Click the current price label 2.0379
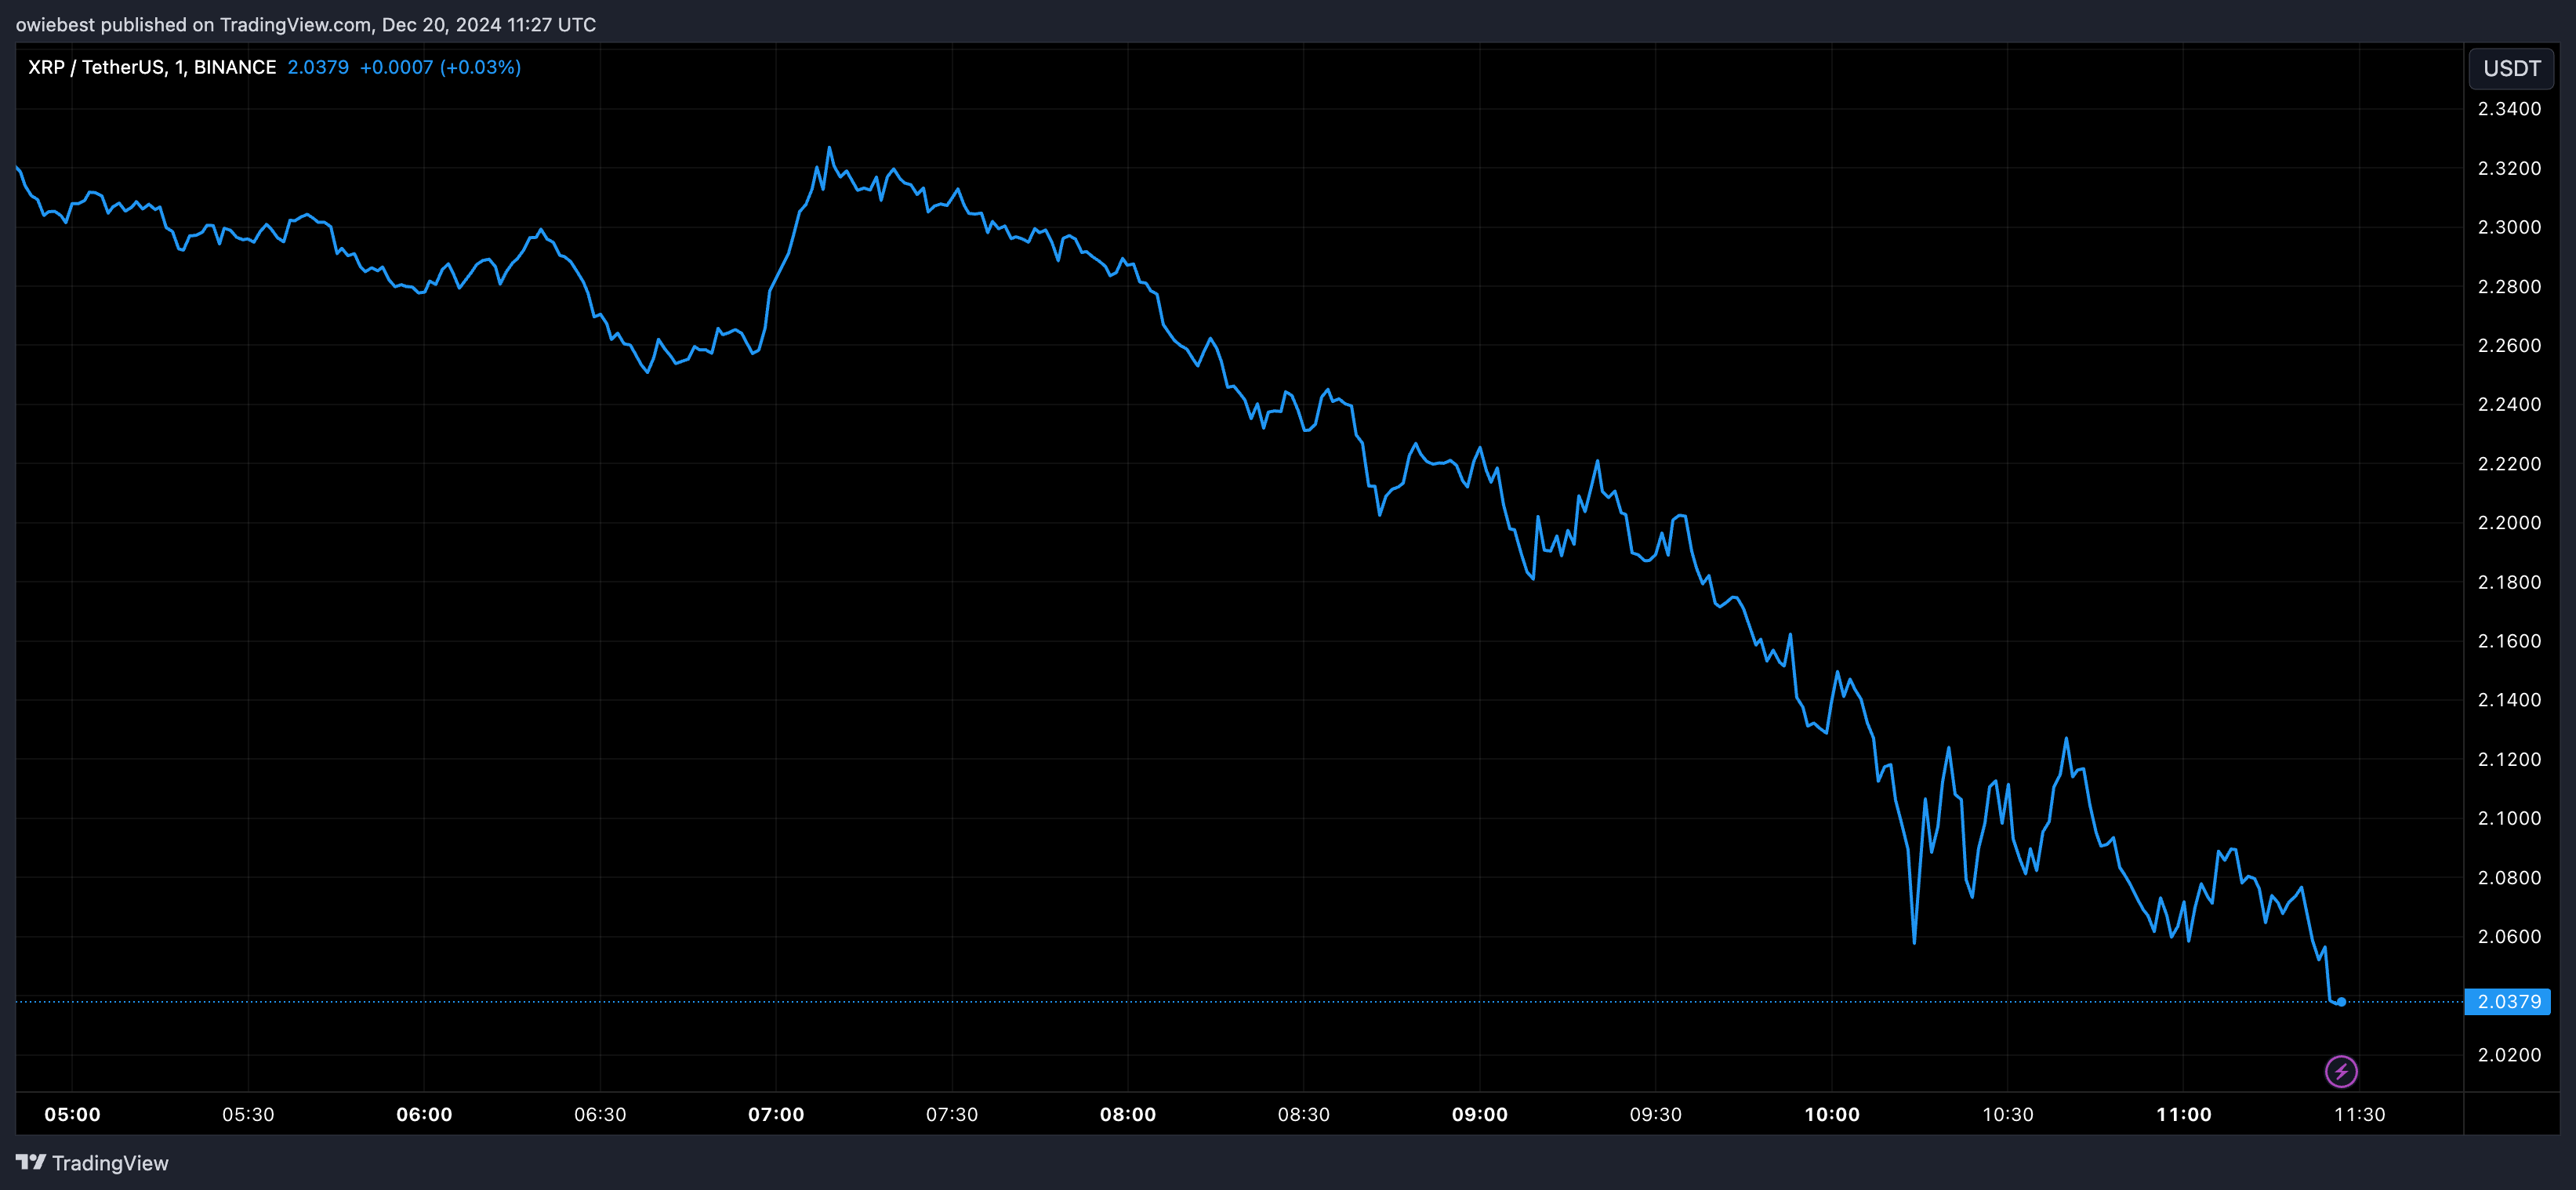 [2508, 1001]
